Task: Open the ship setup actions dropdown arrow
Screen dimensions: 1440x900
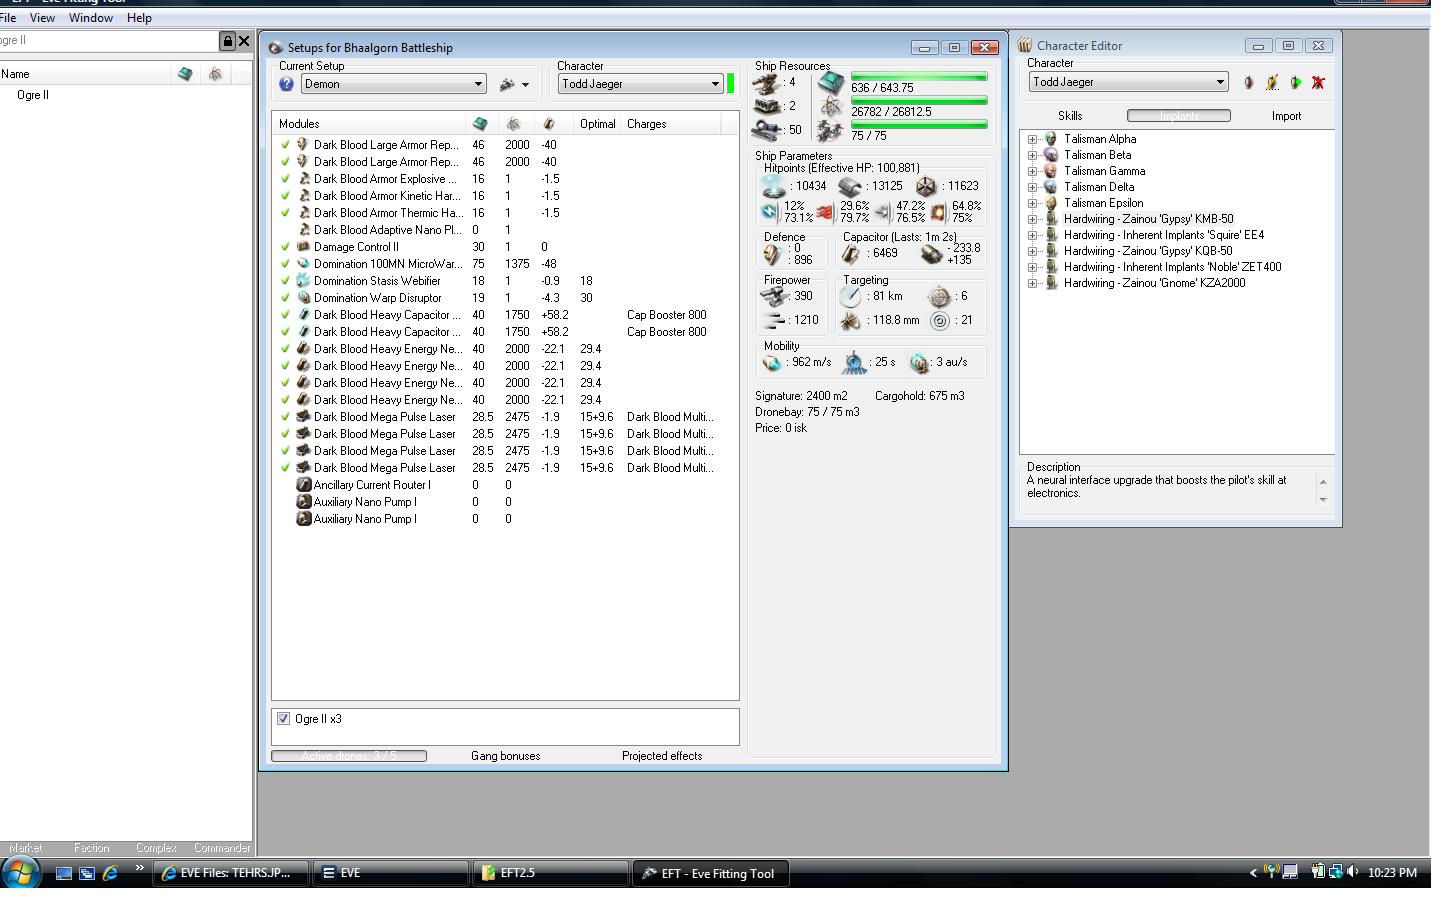Action: (x=525, y=85)
